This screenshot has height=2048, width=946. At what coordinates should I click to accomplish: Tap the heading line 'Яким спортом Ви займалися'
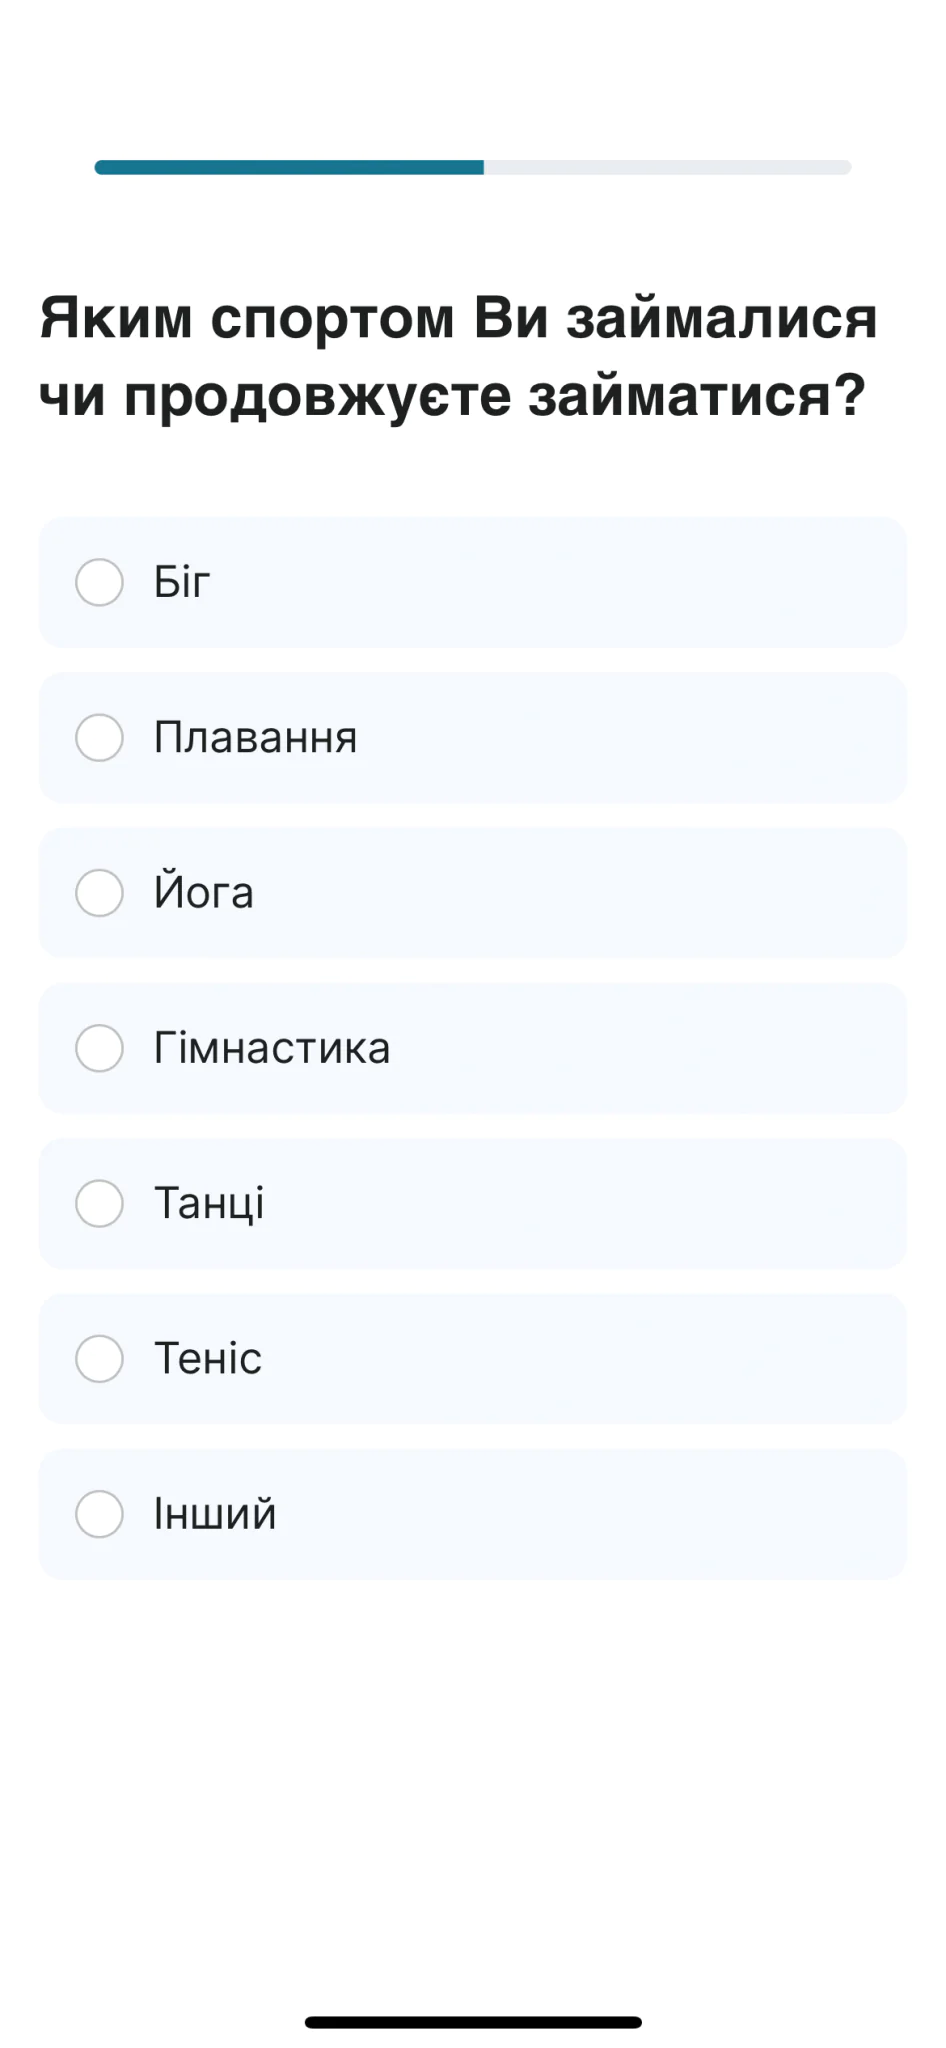pyautogui.click(x=458, y=318)
